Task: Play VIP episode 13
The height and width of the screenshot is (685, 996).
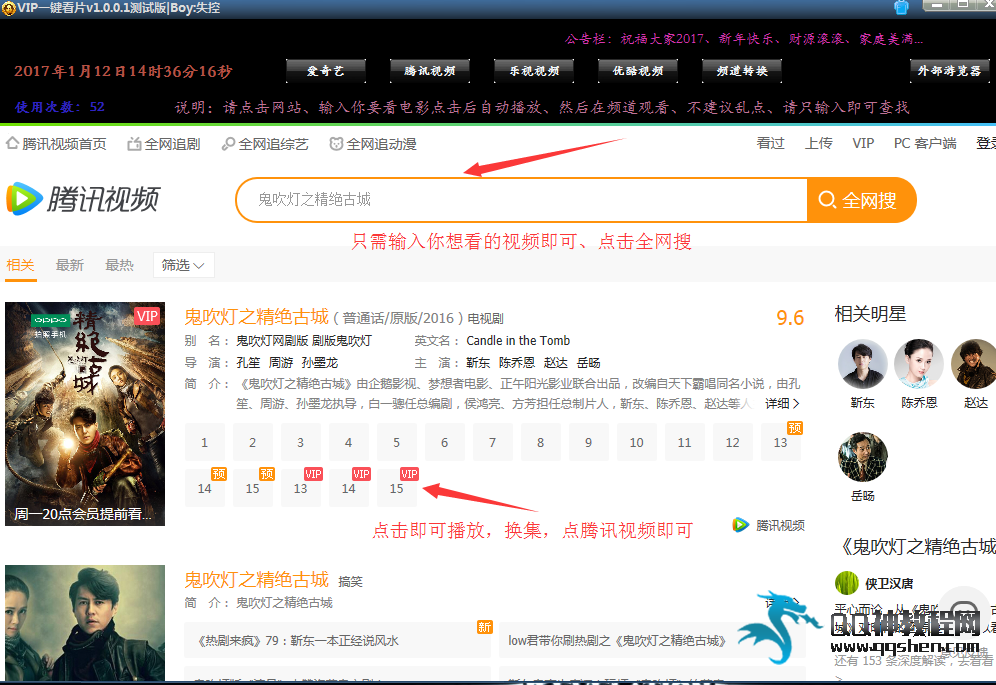Action: [x=300, y=489]
